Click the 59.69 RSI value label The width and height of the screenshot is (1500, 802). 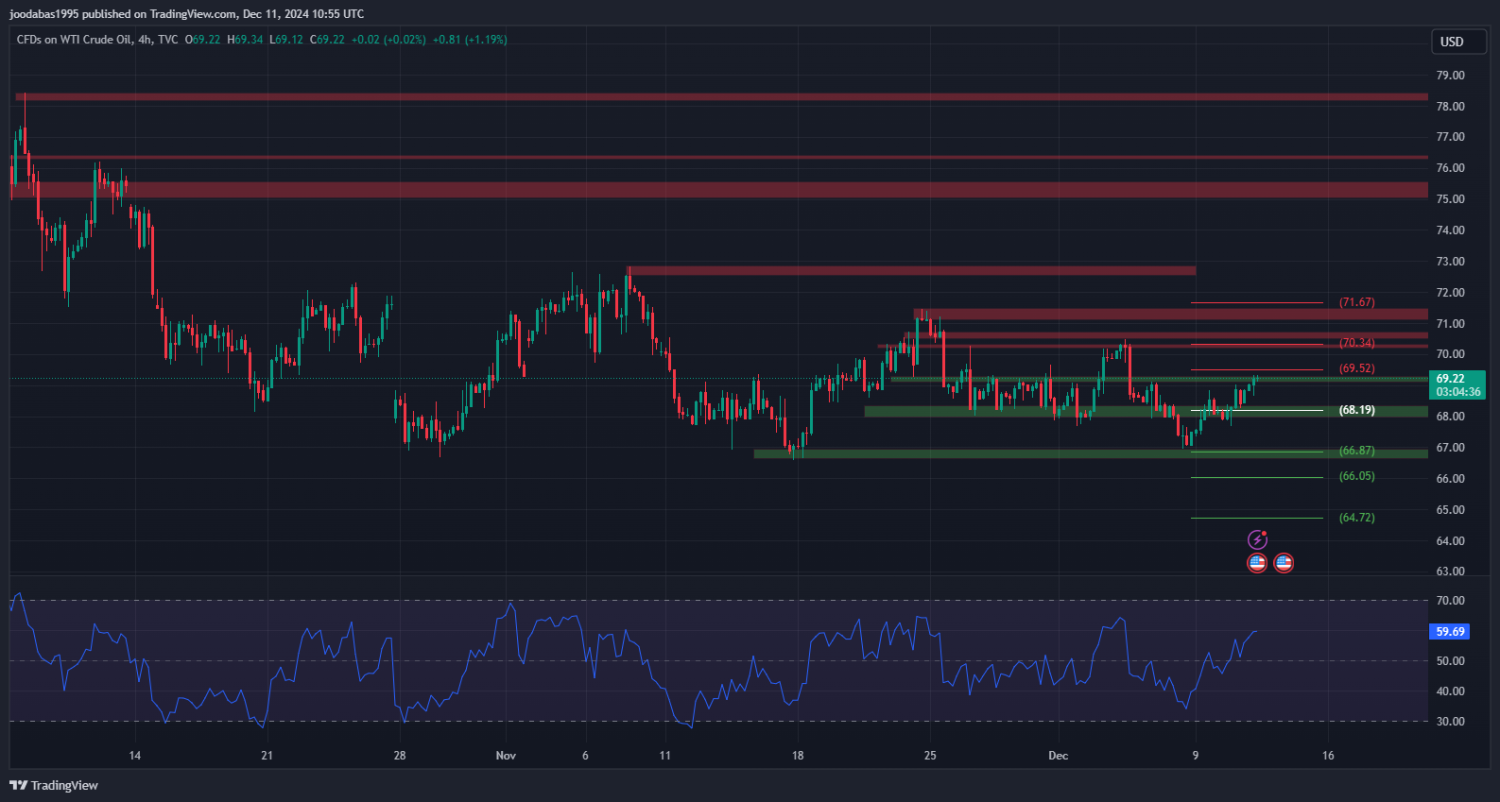point(1450,631)
